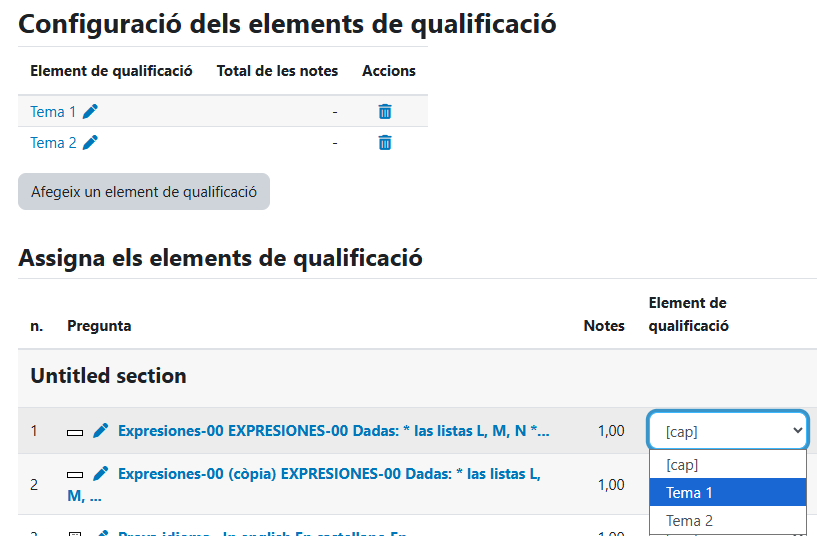Click the 'Total de les notes' column header
The width and height of the screenshot is (817, 536).
(x=277, y=71)
